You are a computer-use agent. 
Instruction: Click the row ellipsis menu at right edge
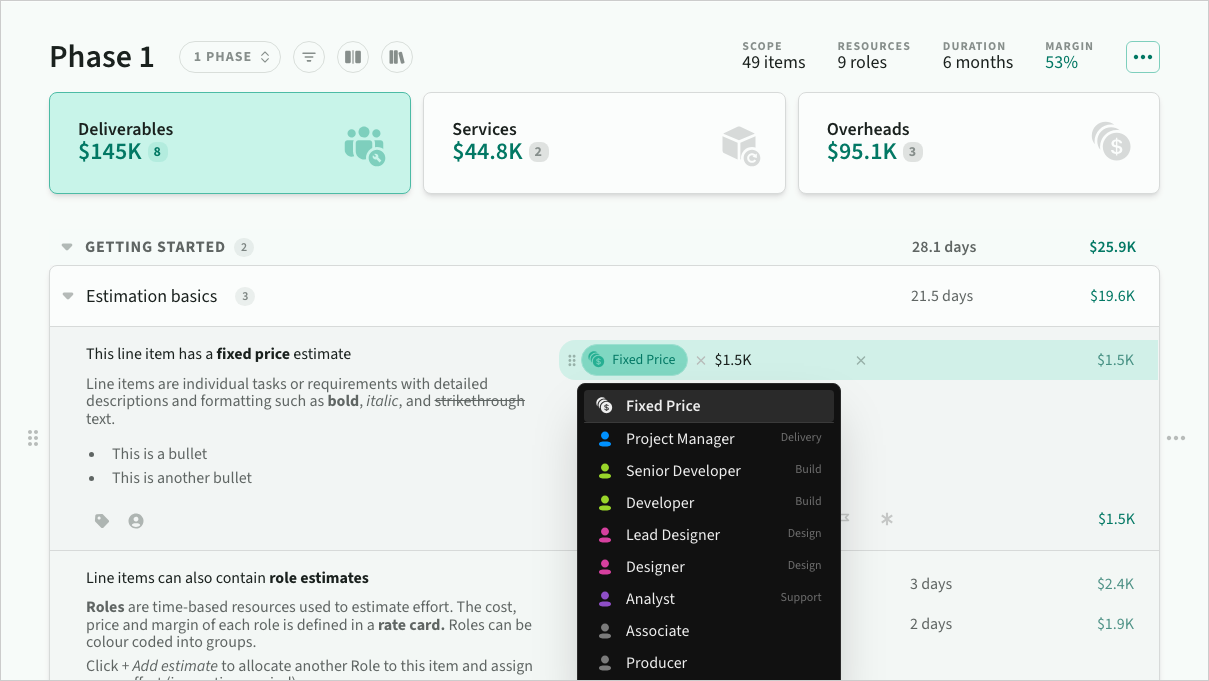point(1176,438)
